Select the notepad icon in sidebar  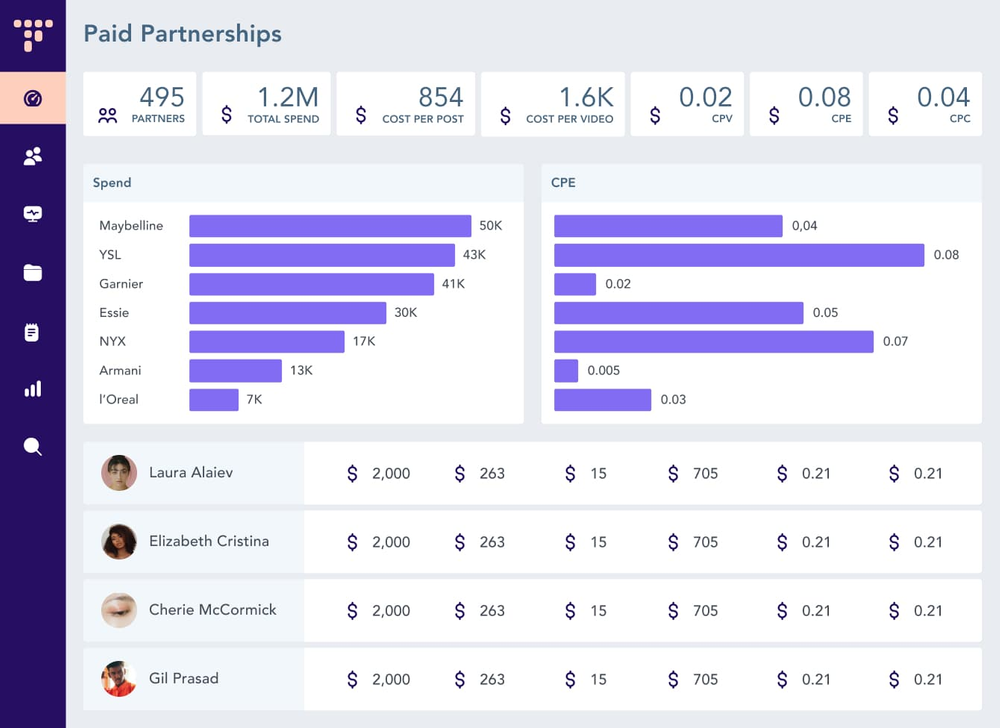point(32,332)
